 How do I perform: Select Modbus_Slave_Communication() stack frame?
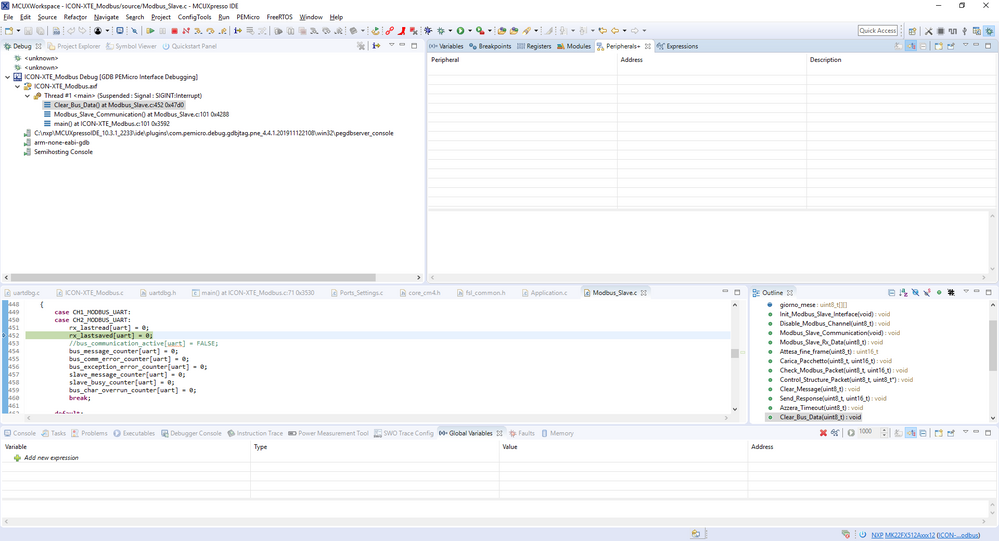tap(141, 114)
